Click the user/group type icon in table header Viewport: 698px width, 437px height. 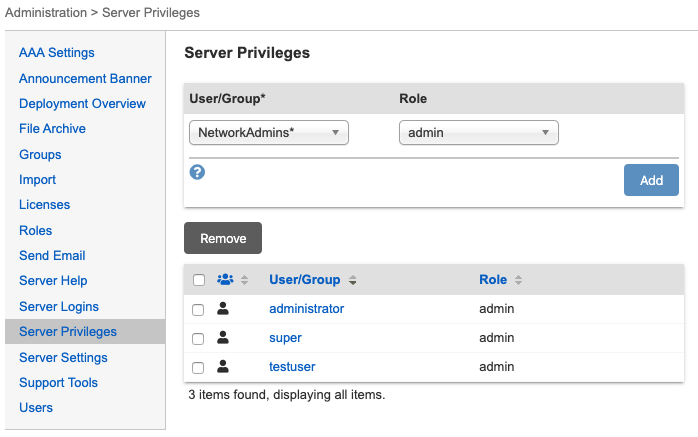point(225,280)
